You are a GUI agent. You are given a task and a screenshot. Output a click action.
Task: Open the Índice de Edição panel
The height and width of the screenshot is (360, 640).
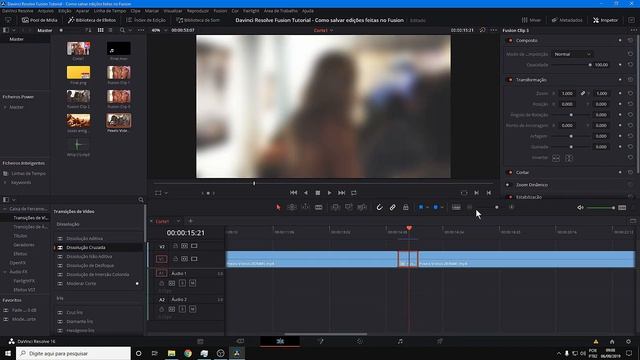[146, 20]
